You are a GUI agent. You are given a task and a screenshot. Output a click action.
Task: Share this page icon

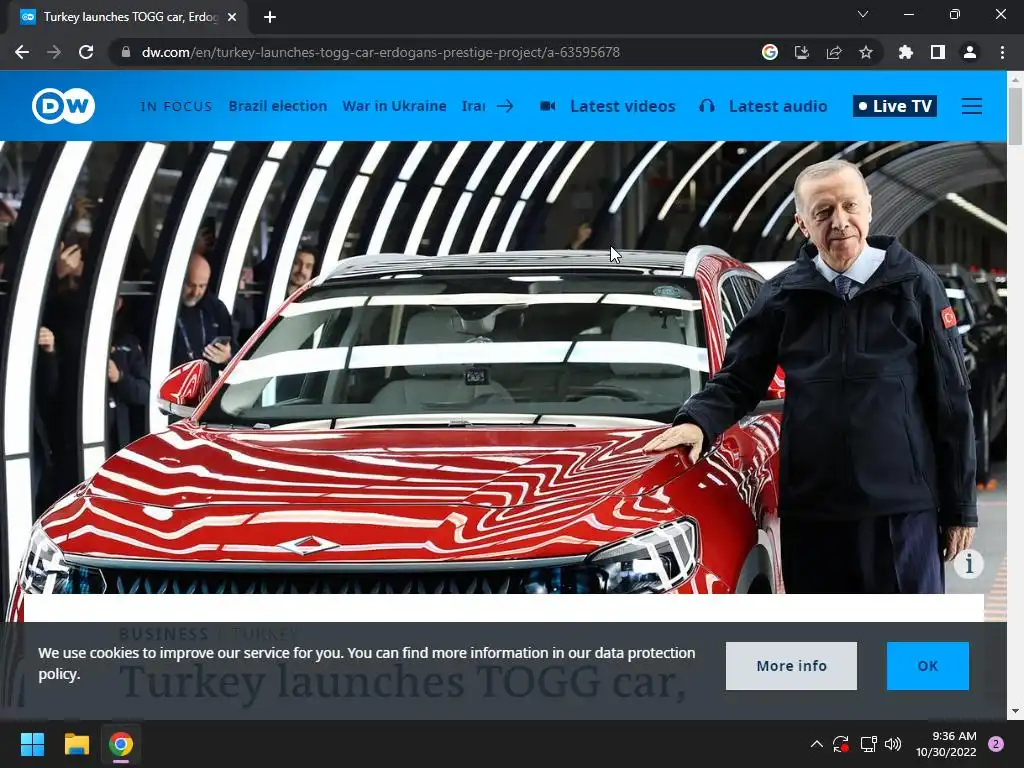(x=834, y=52)
